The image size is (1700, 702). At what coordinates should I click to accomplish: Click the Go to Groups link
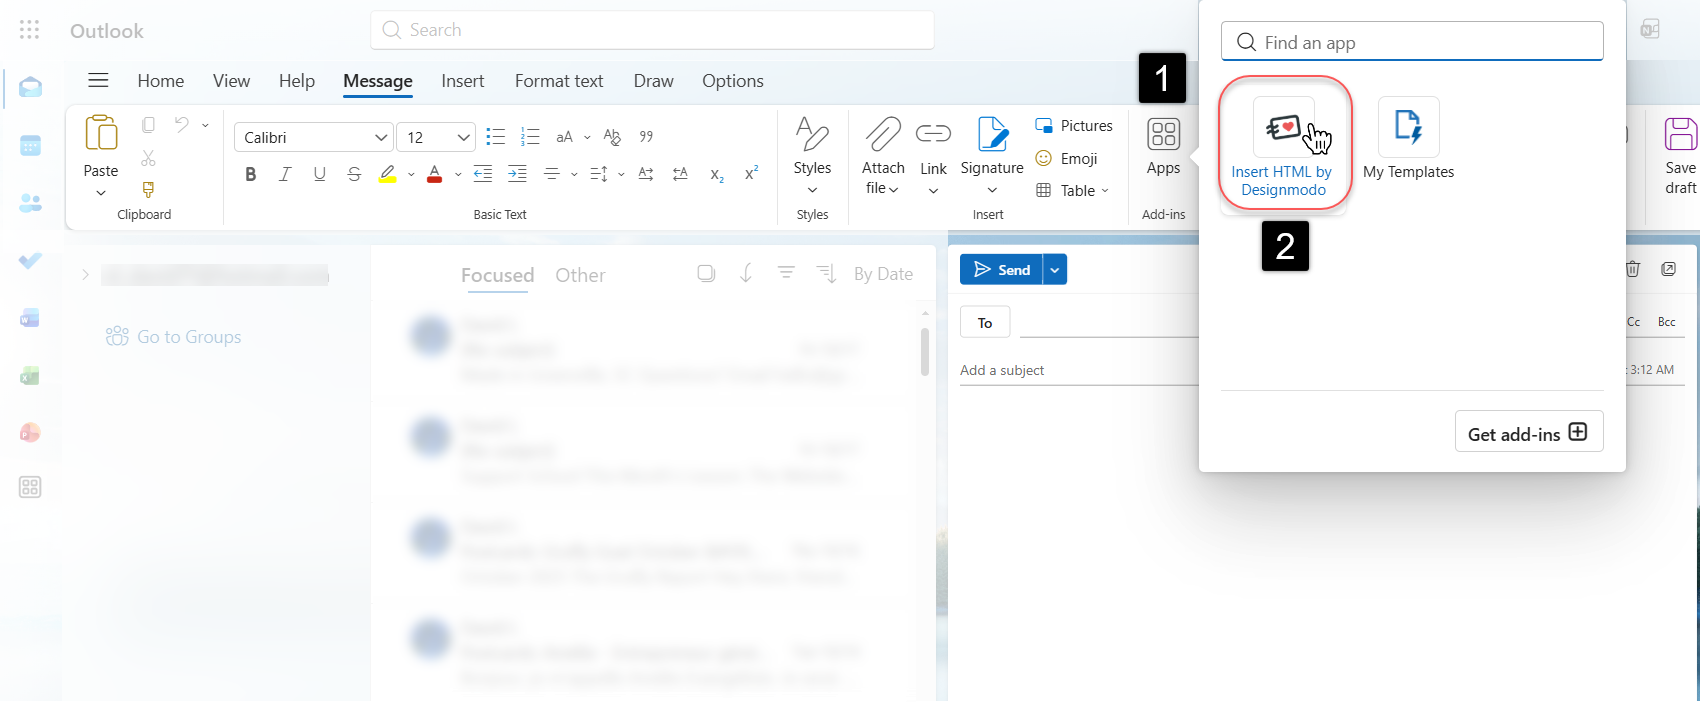[x=174, y=337]
